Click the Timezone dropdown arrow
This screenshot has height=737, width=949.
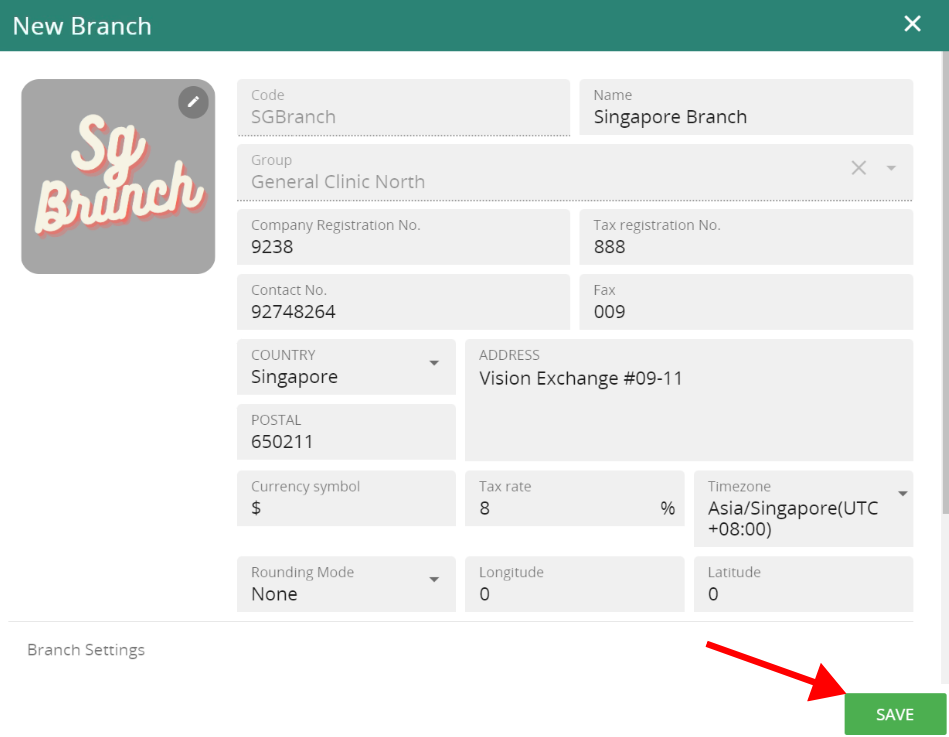(901, 492)
